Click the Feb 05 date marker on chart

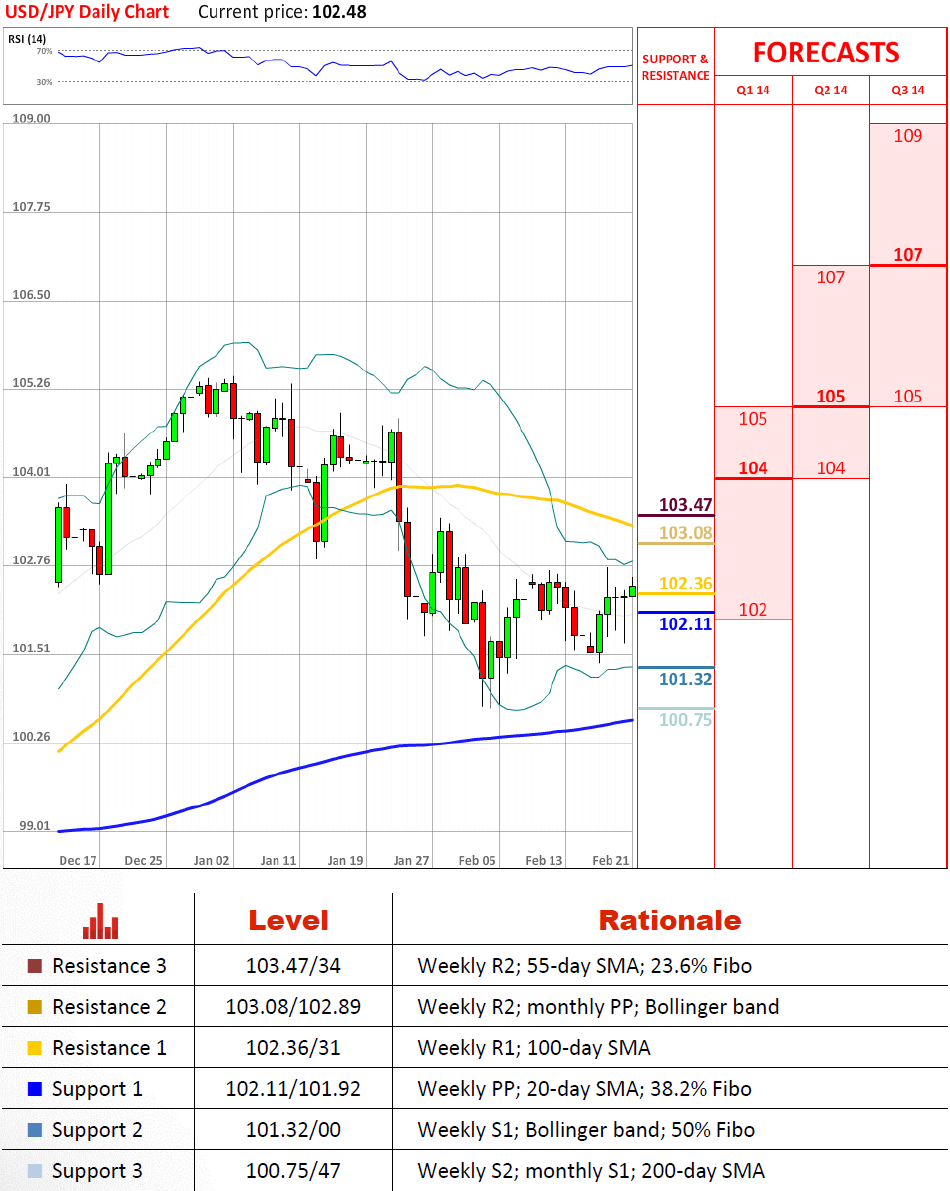coord(477,860)
